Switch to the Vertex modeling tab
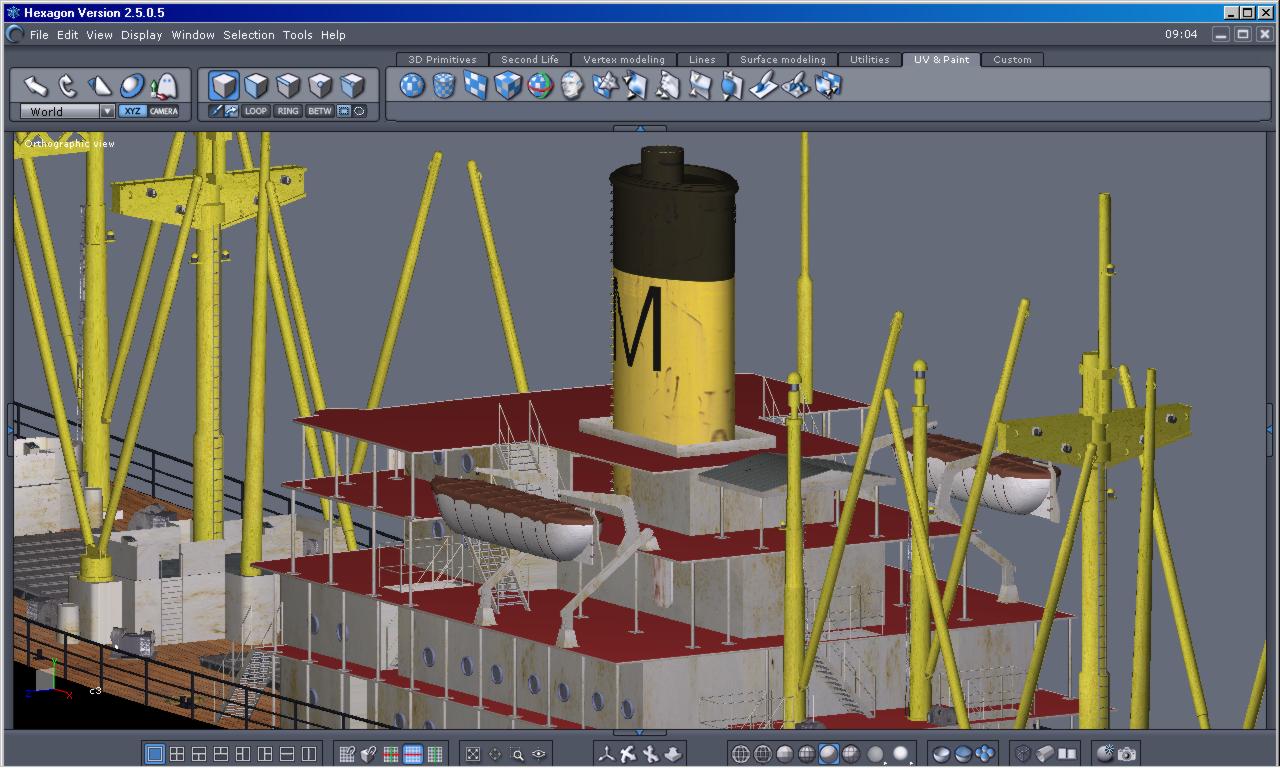The height and width of the screenshot is (768, 1280). 624,60
